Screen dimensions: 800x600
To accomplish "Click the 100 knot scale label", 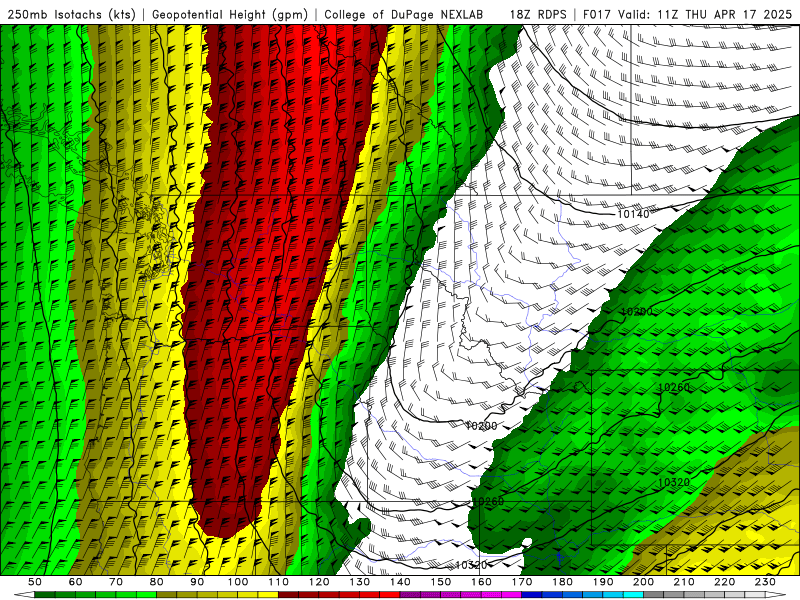I will 238,582.
